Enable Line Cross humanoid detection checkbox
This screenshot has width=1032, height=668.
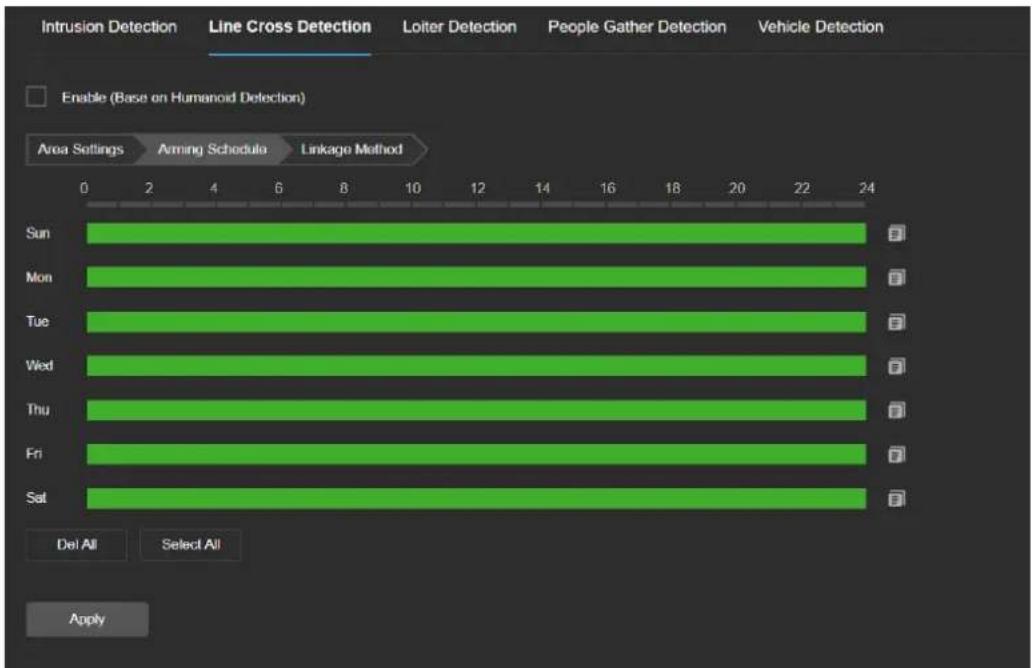point(36,97)
